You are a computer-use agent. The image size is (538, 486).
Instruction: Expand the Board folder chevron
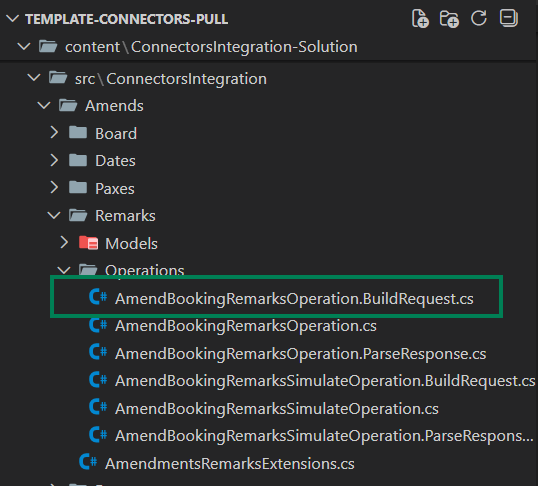[54, 132]
